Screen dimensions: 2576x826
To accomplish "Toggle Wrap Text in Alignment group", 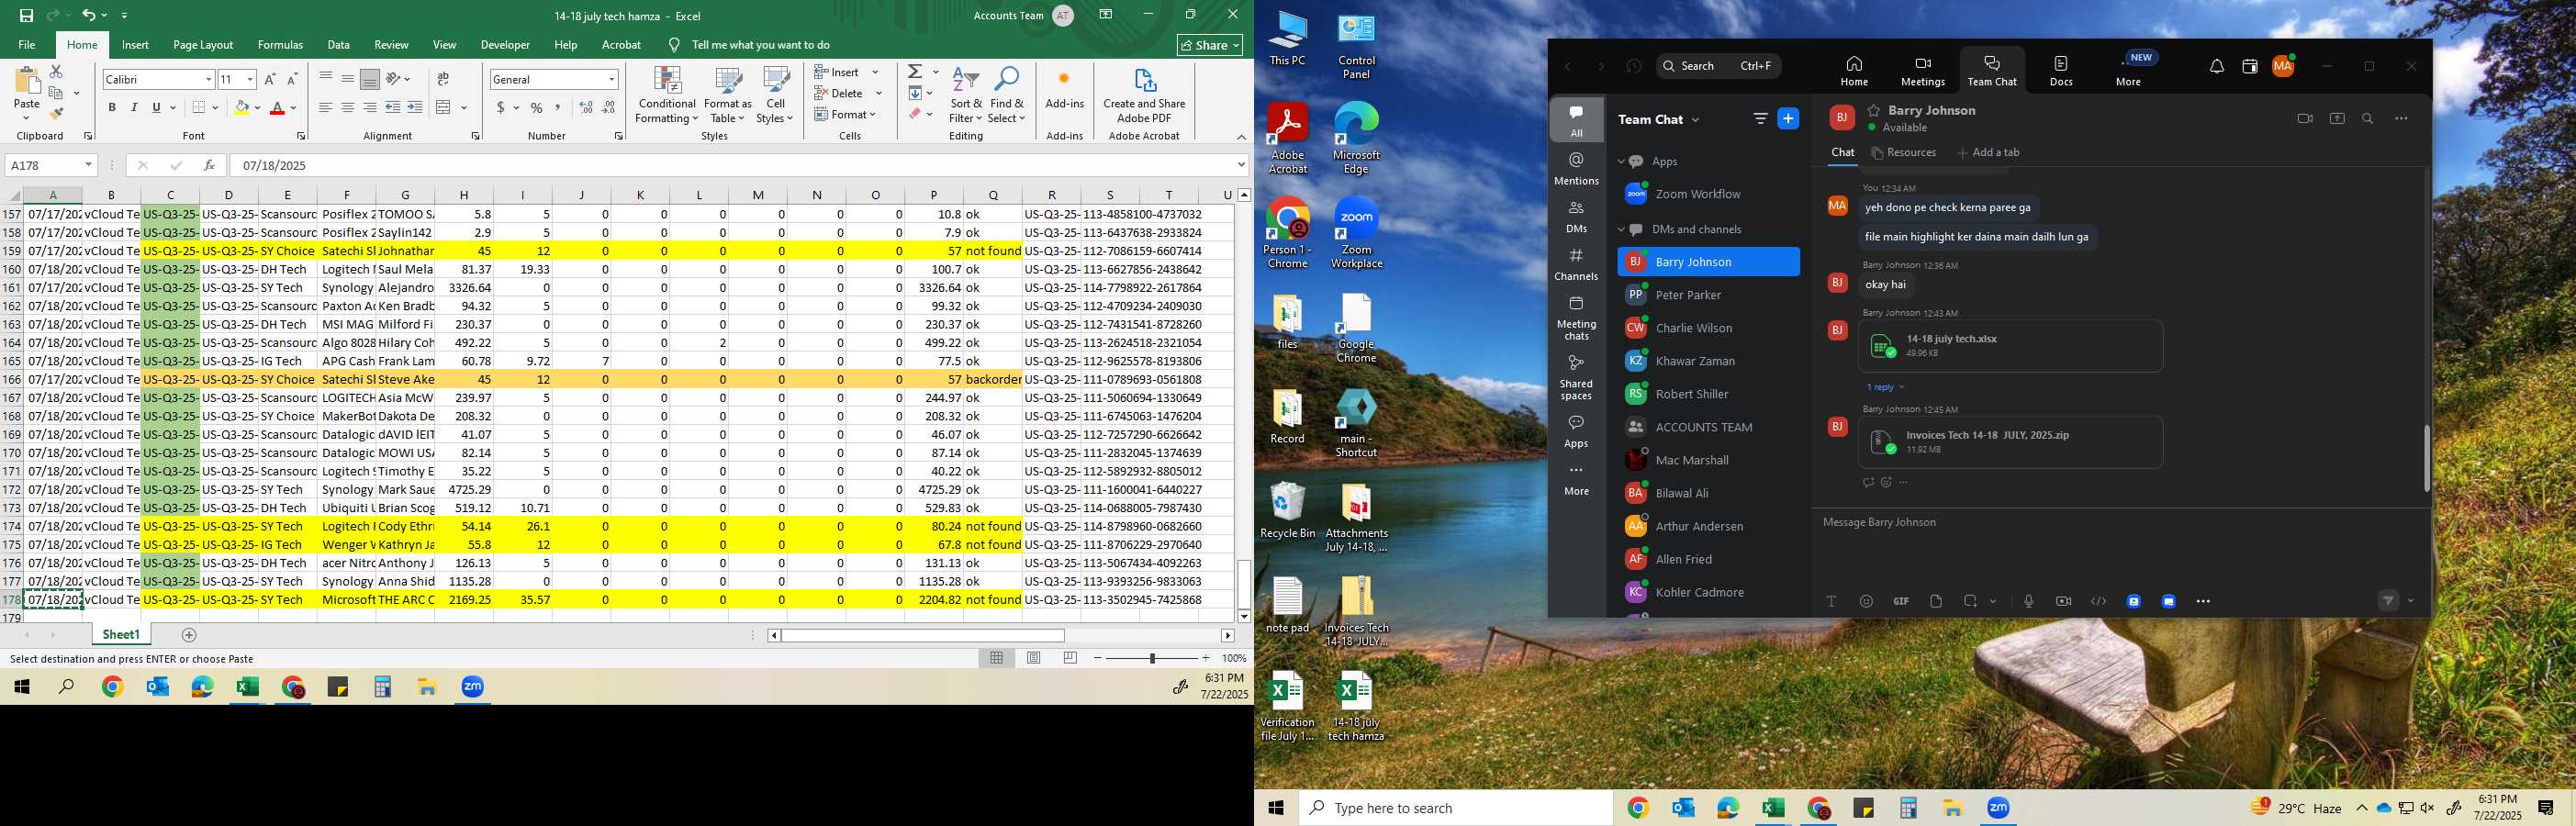I will pyautogui.click(x=443, y=79).
